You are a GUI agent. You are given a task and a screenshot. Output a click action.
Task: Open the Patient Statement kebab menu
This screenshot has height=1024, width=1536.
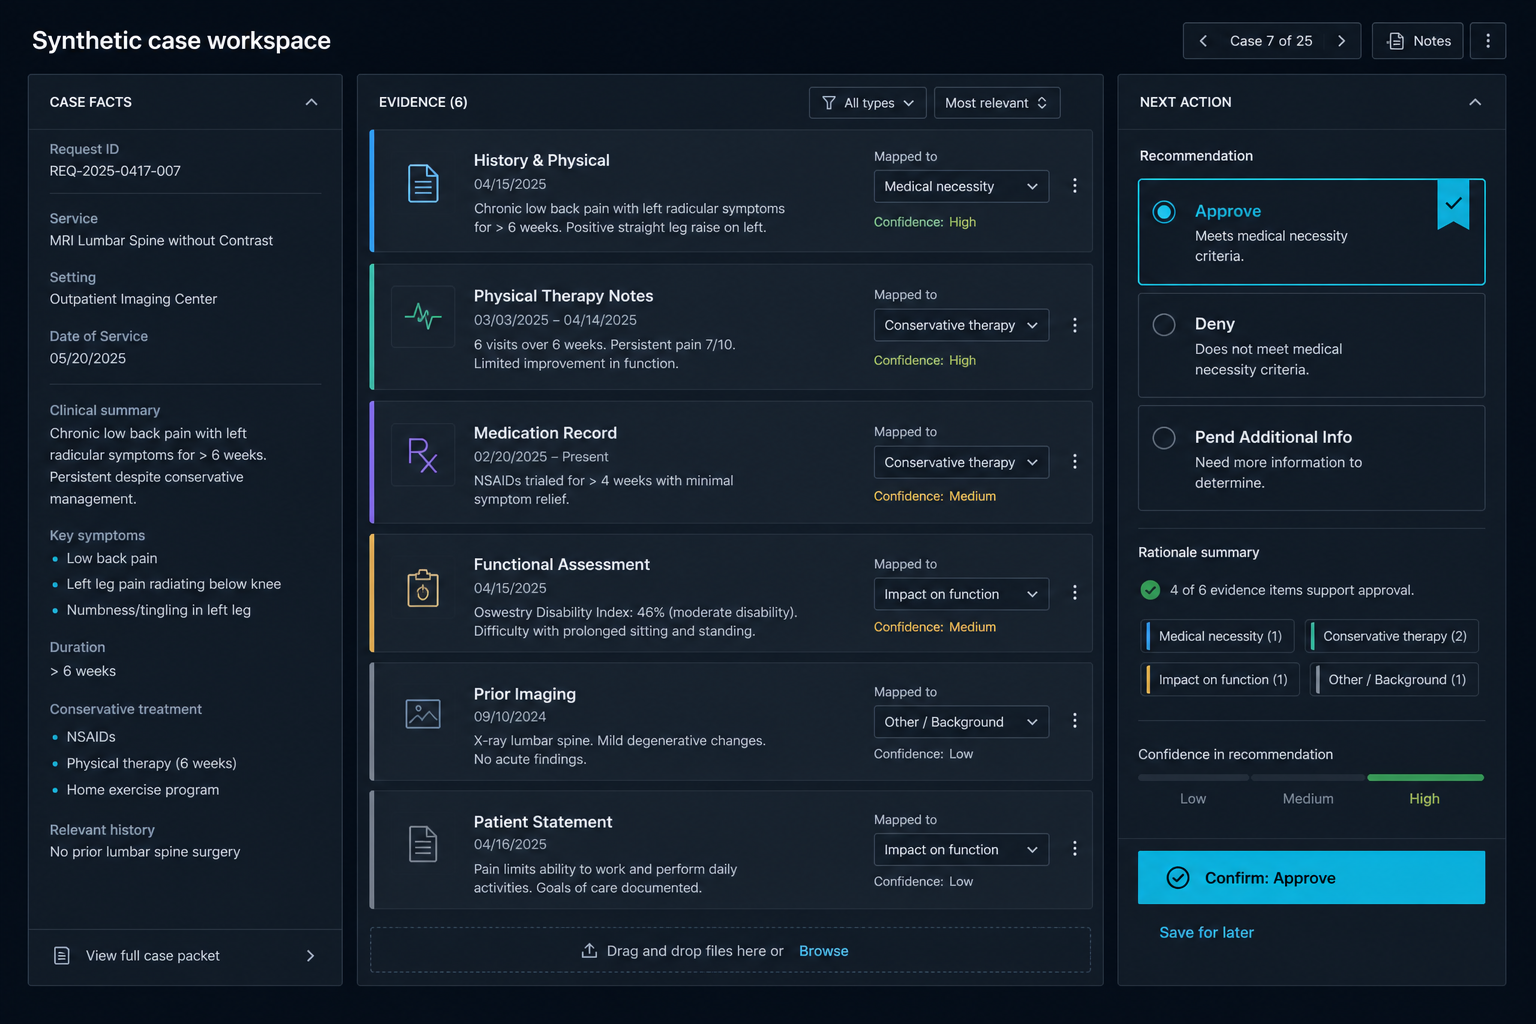click(x=1075, y=848)
